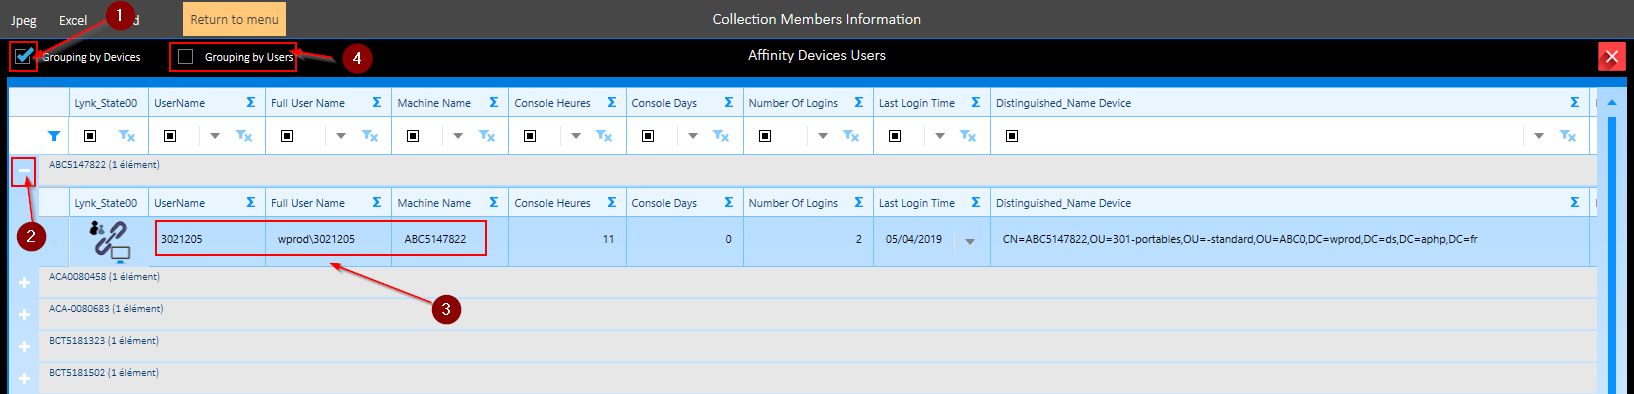Image resolution: width=1634 pixels, height=394 pixels.
Task: Expand the ACA-0080683 group
Action: click(24, 315)
